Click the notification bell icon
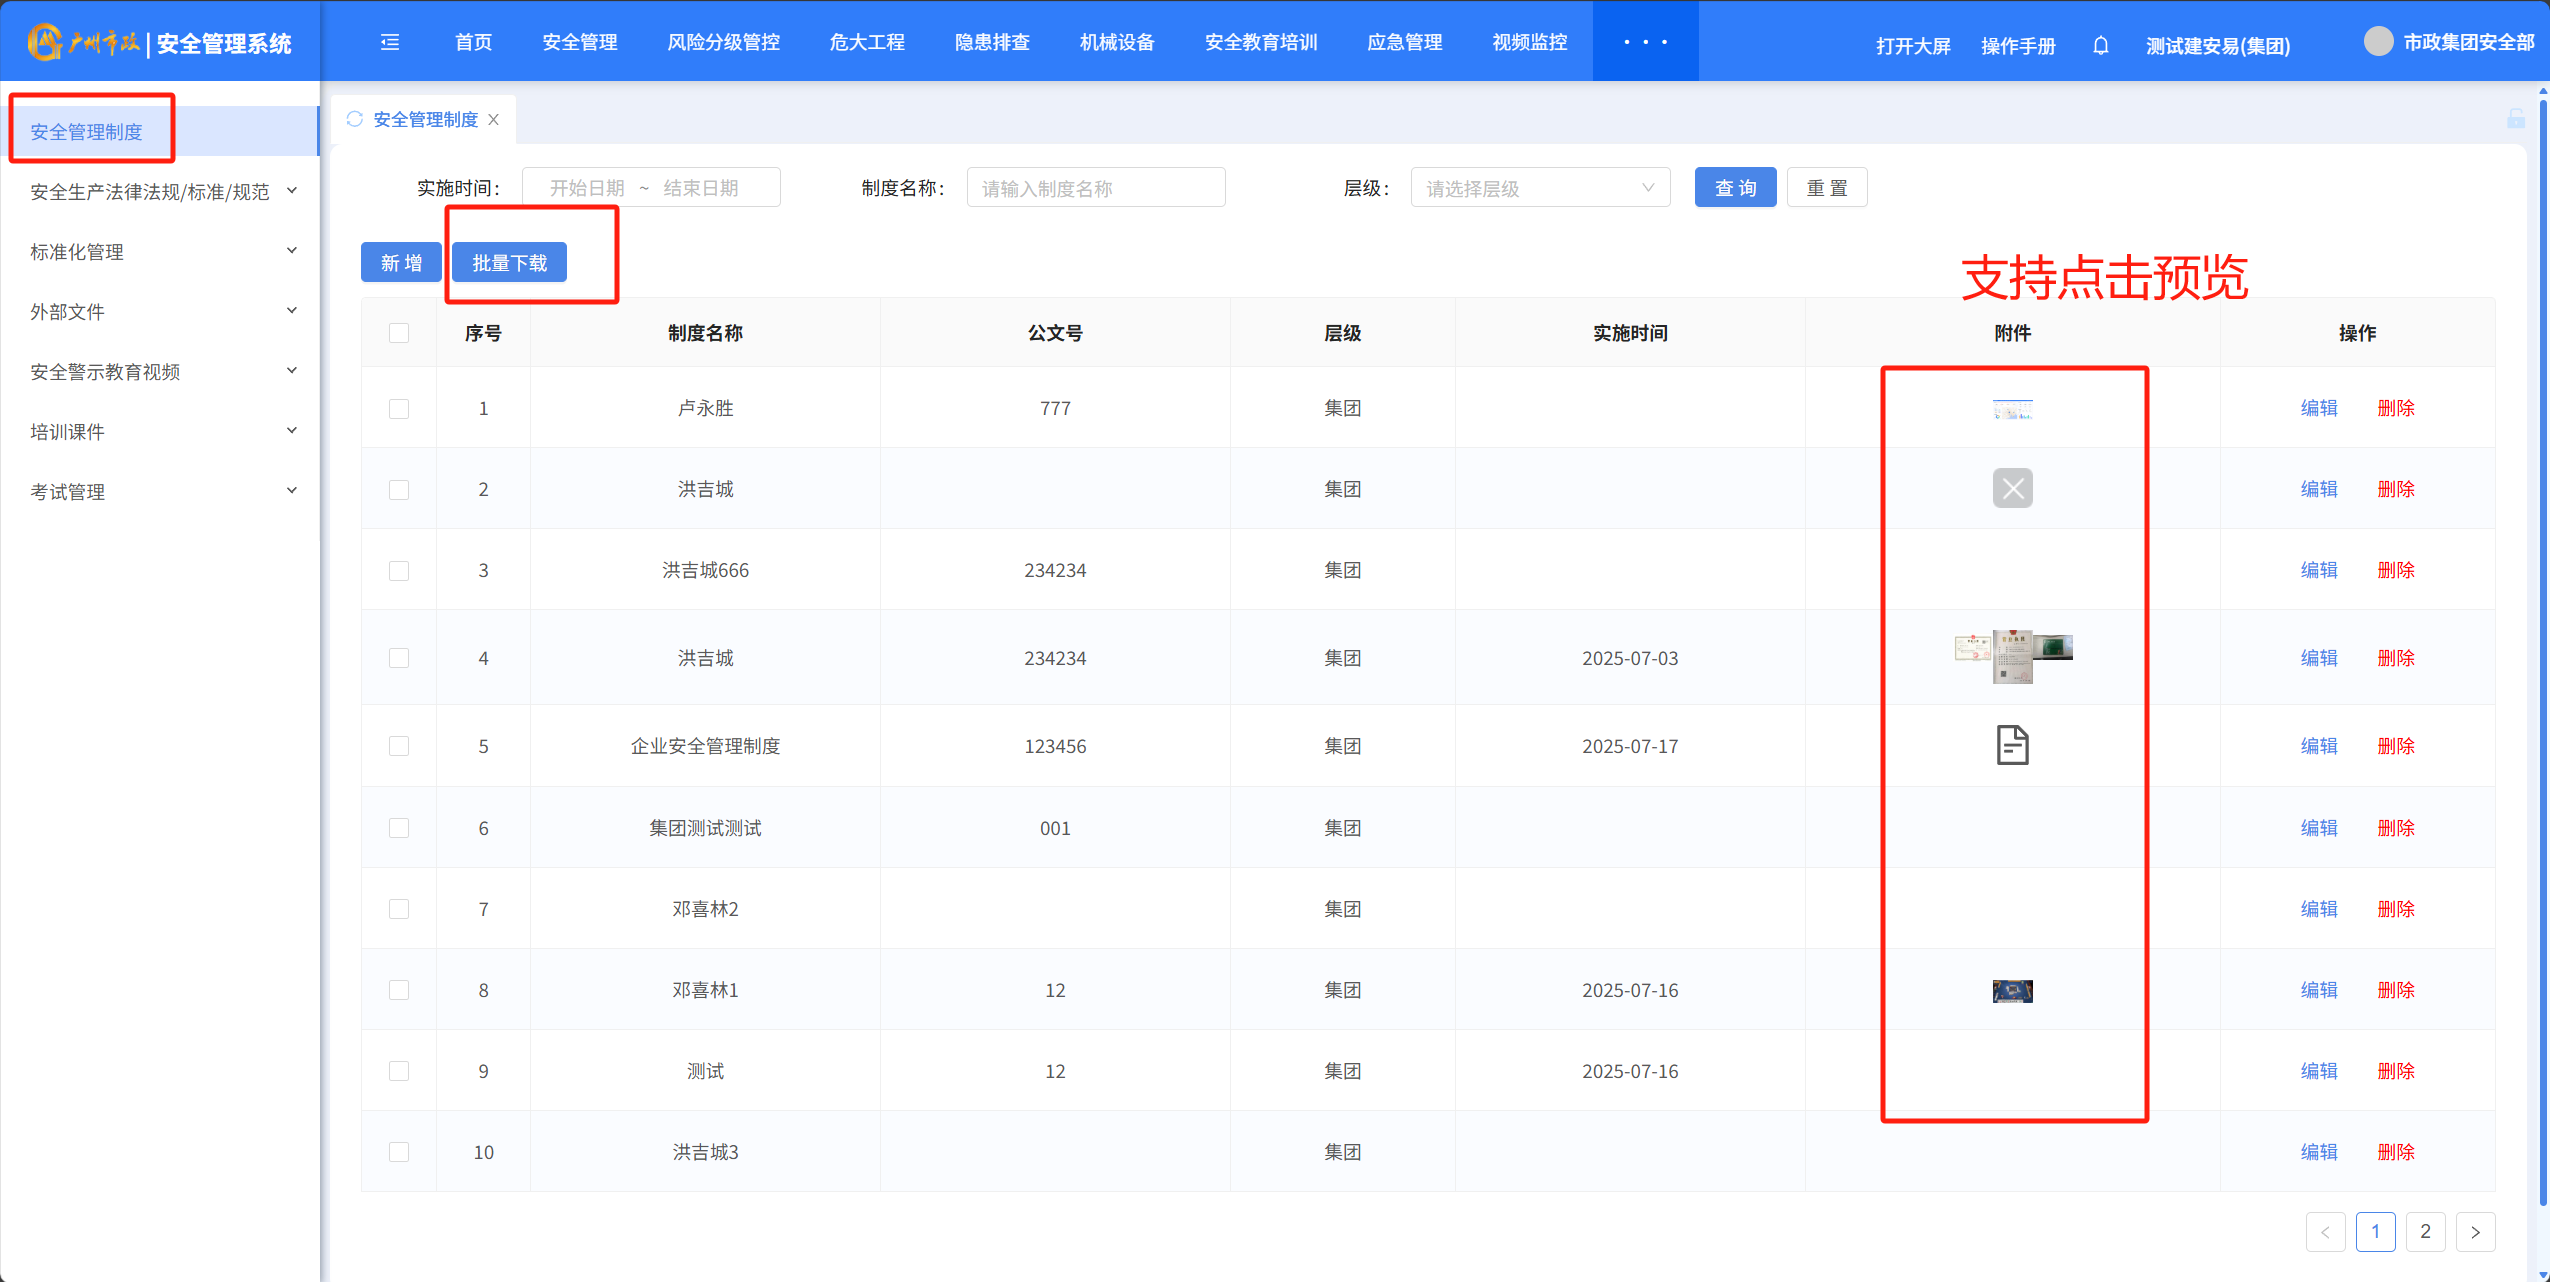Image resolution: width=2550 pixels, height=1282 pixels. [x=2100, y=46]
